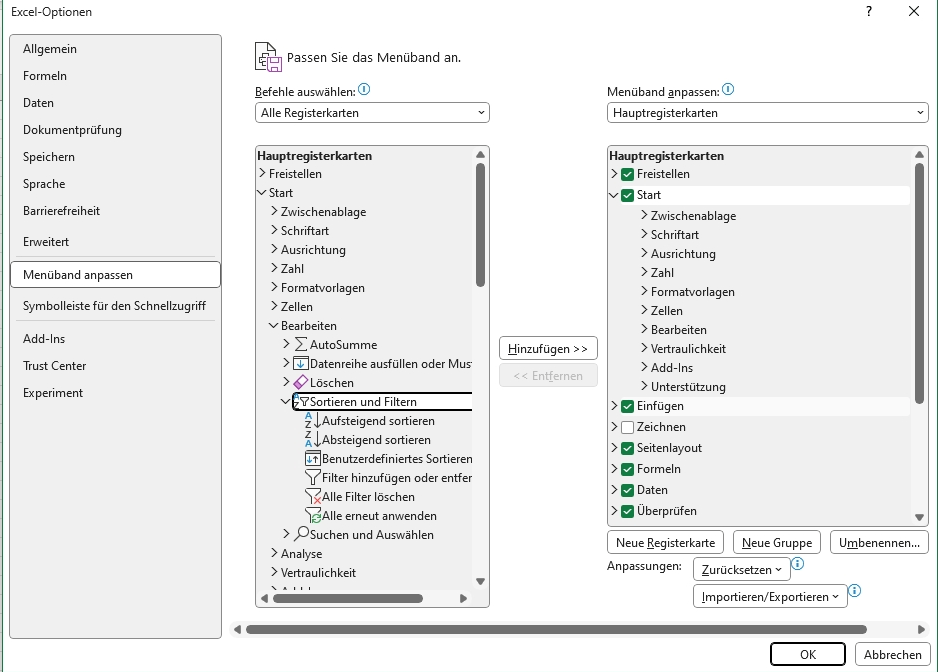Click the Aufsteigend sortieren A-Z icon

tap(313, 421)
